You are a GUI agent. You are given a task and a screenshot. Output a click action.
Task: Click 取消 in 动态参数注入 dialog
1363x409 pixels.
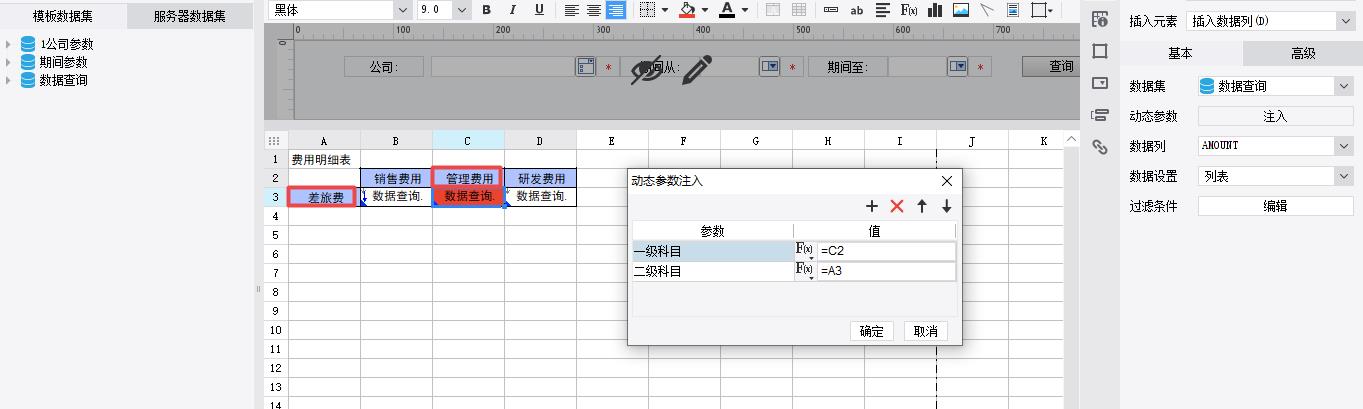tap(925, 331)
